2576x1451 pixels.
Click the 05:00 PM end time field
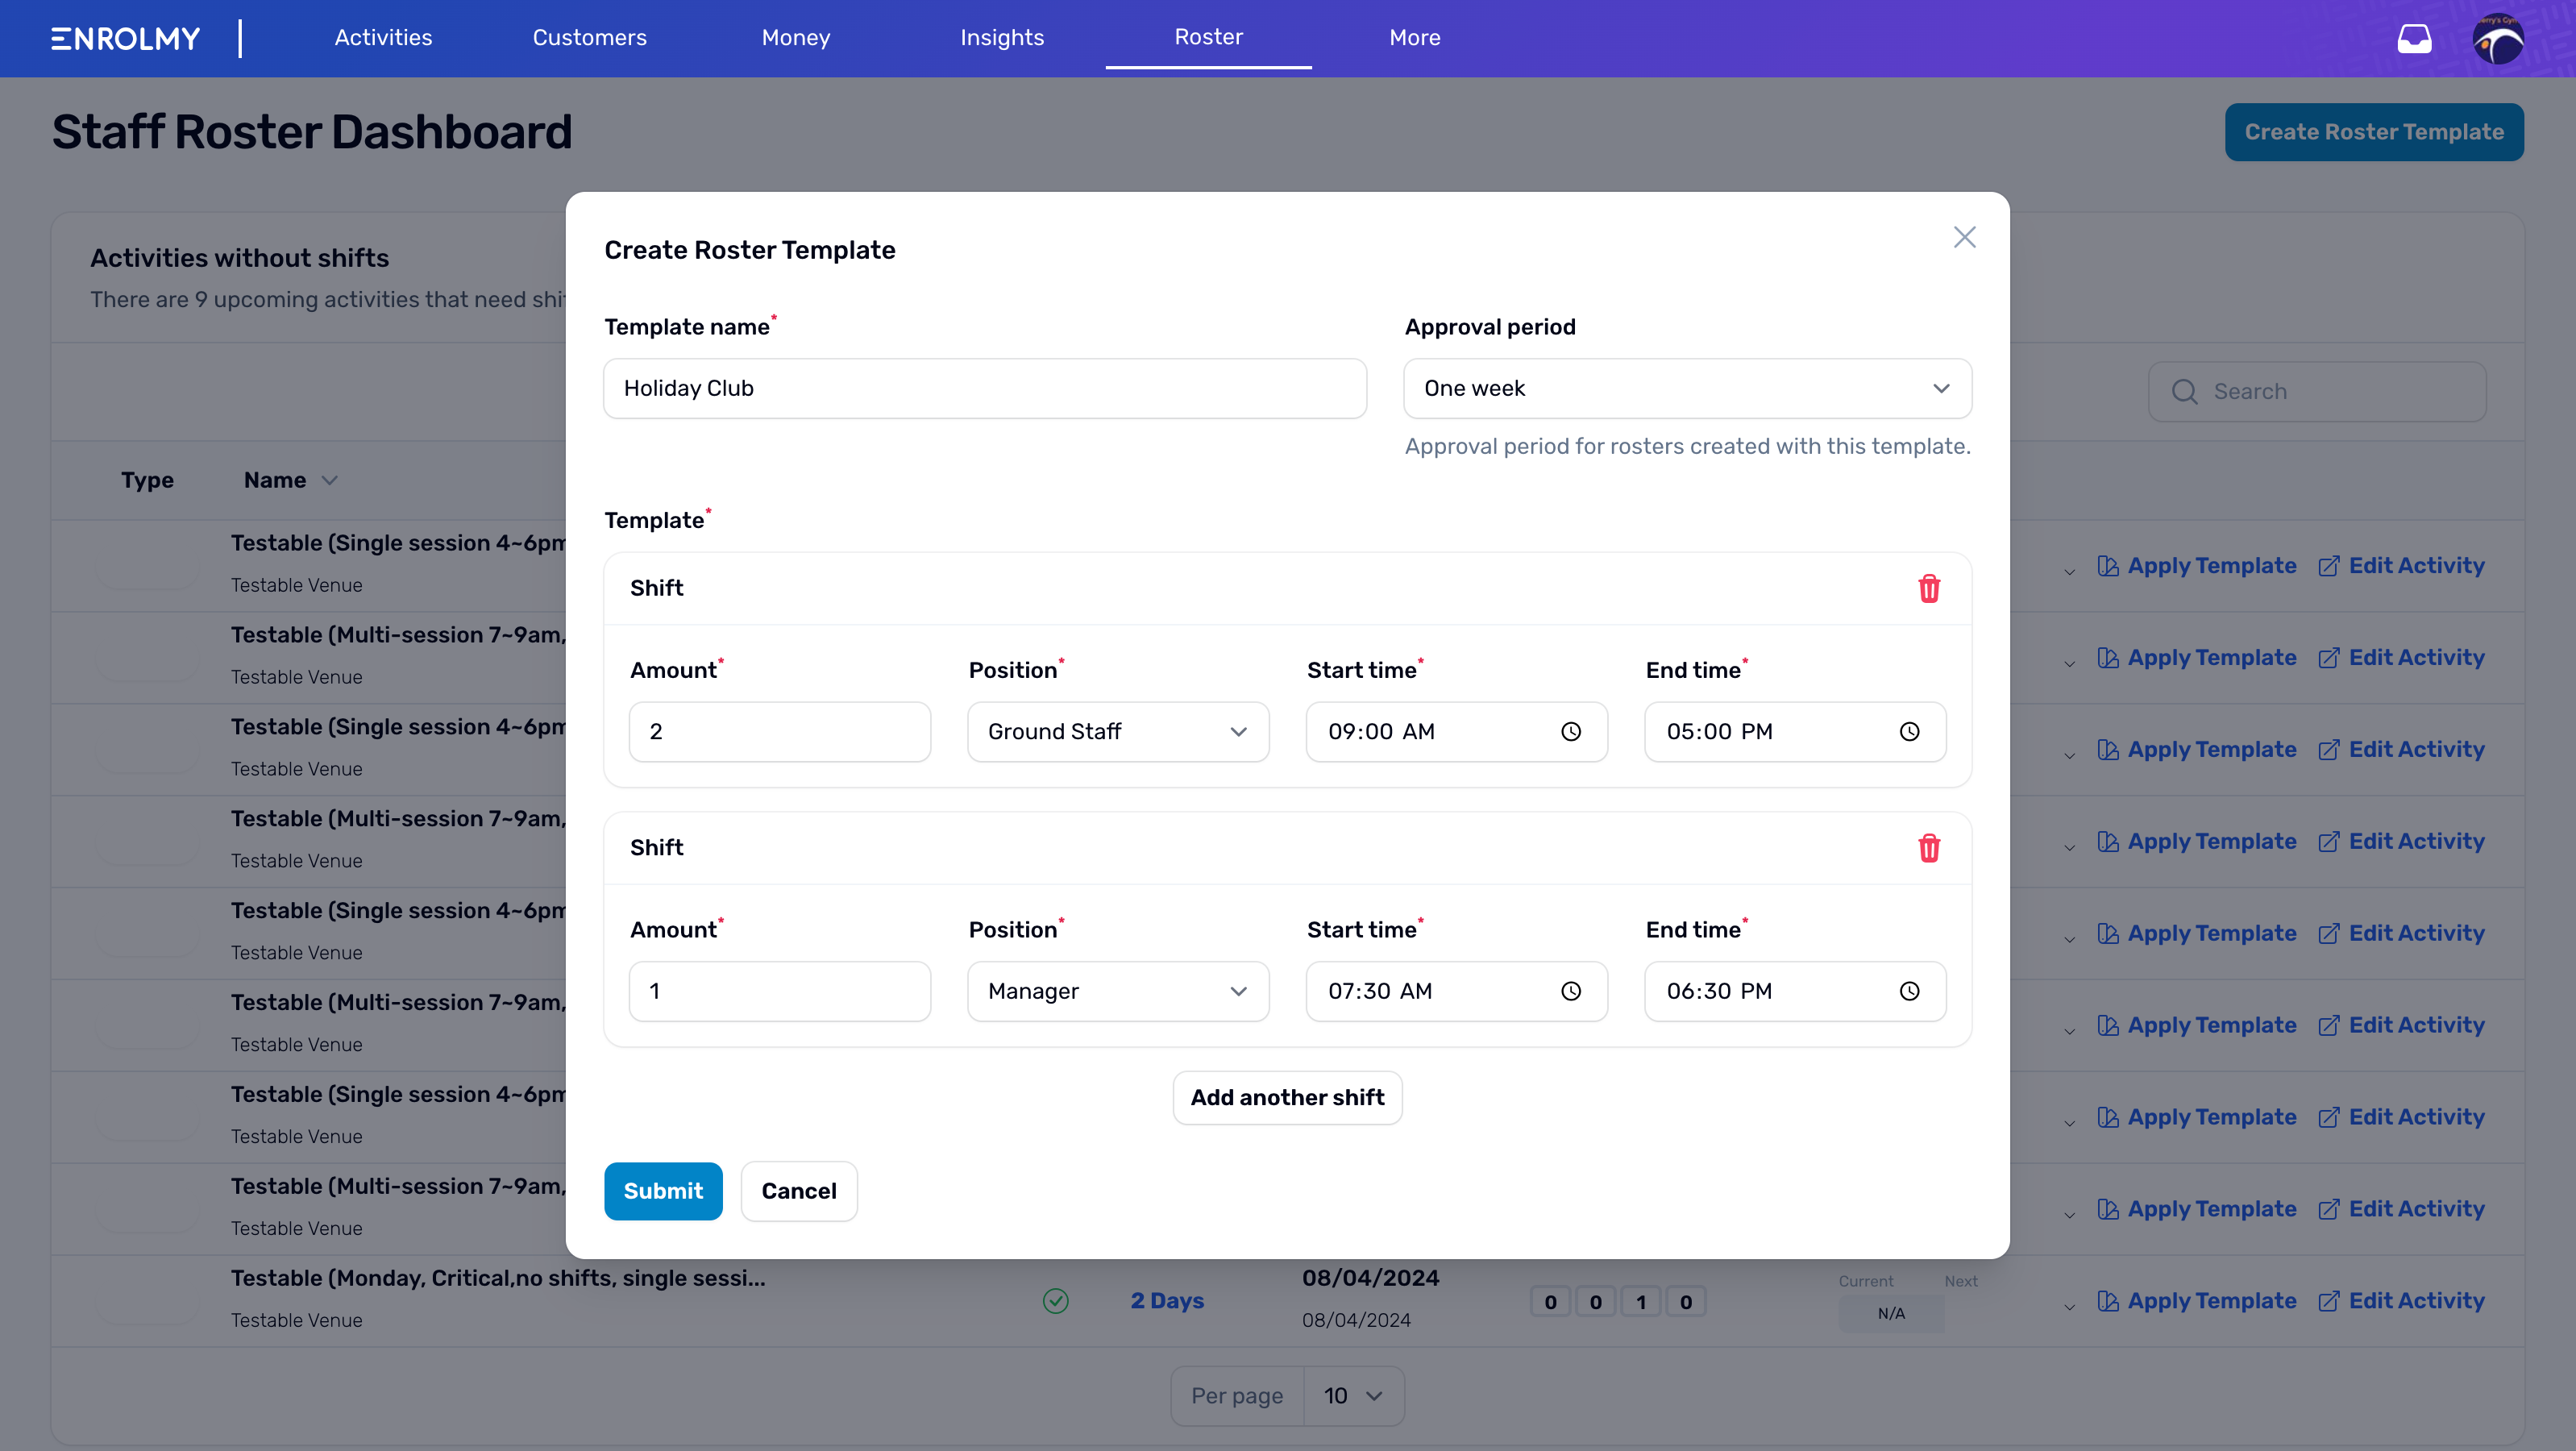1795,732
